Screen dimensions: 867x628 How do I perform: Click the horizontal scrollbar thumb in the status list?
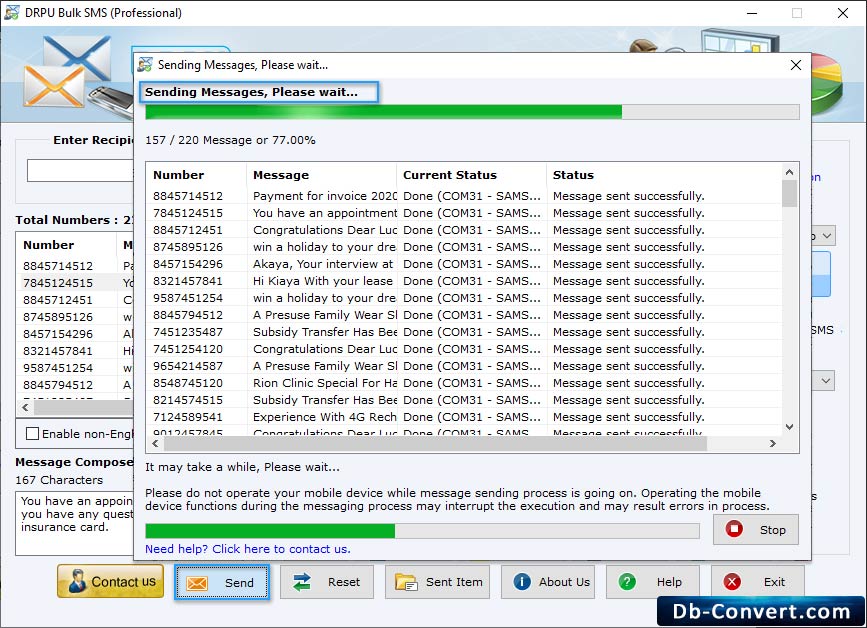435,443
